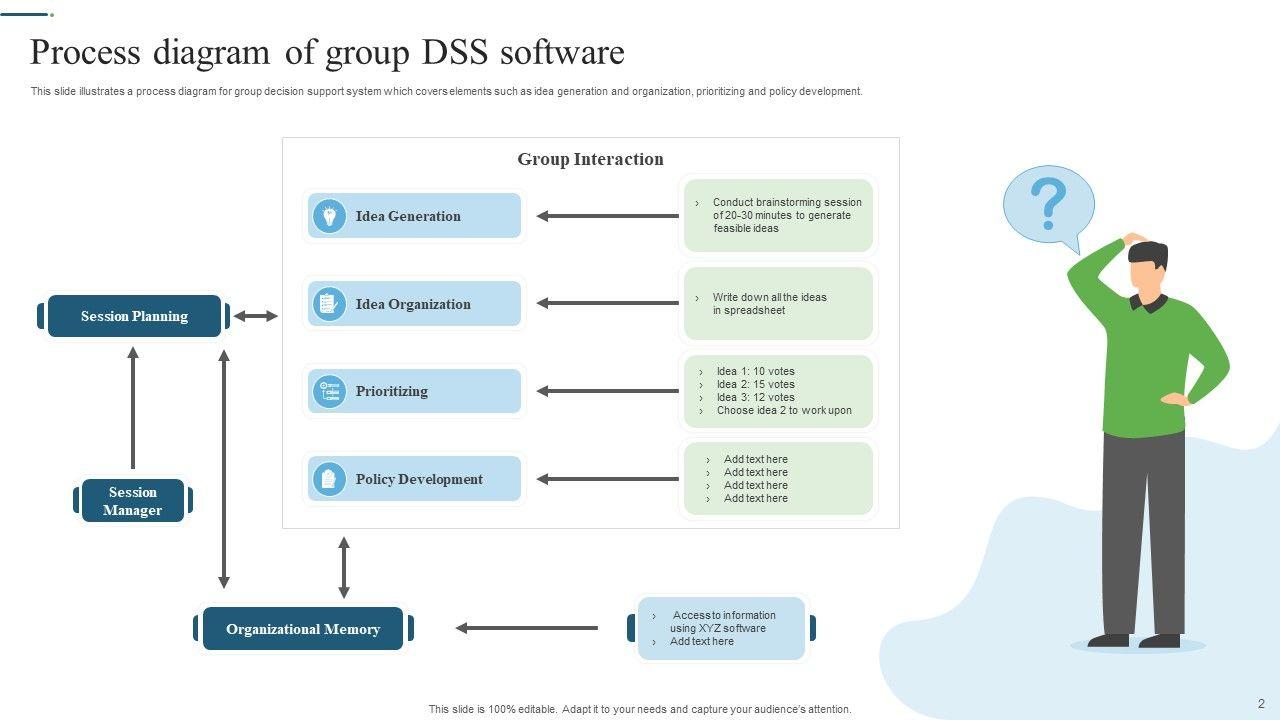Viewport: 1280px width, 720px height.
Task: Click the clipboard icon beside Policy Development
Action: (x=328, y=479)
